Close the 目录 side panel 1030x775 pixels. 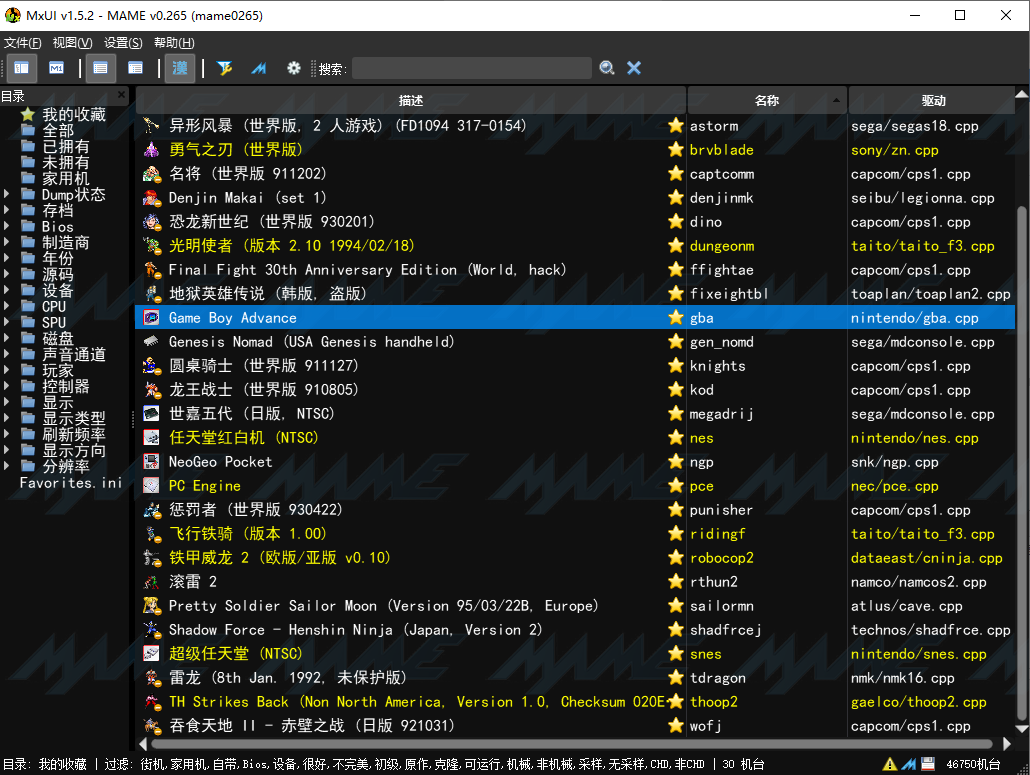coord(122,95)
